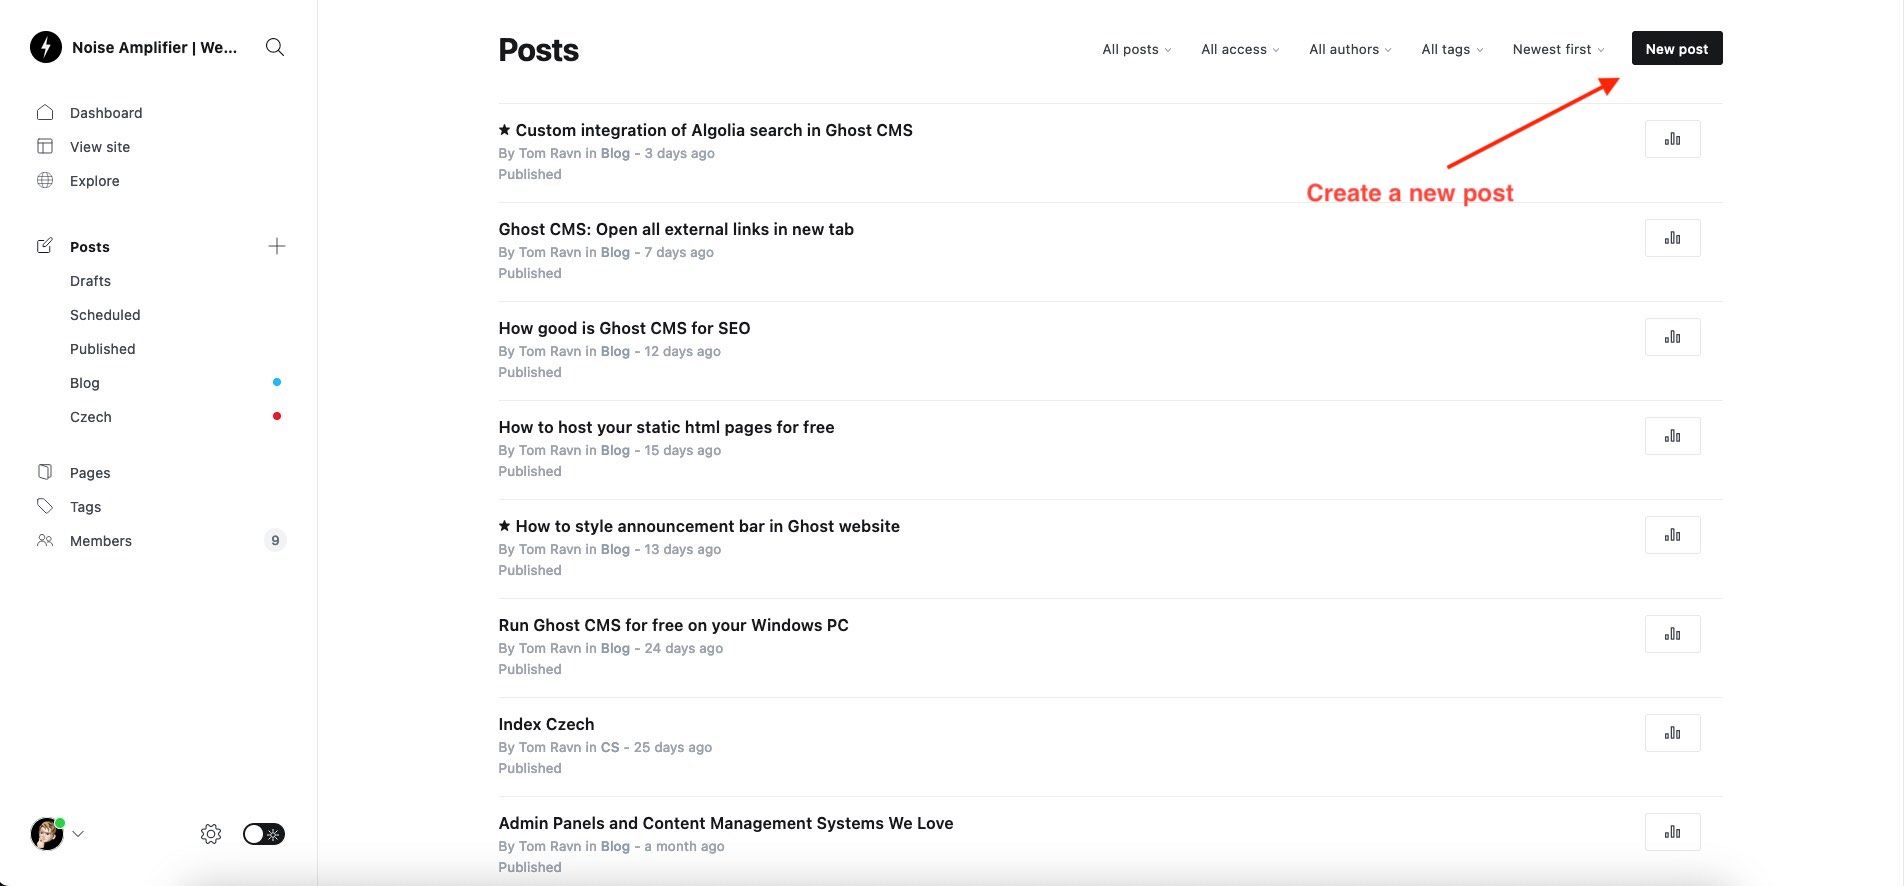Image resolution: width=1904 pixels, height=886 pixels.
Task: Click the Tags label icon
Action: (x=45, y=506)
